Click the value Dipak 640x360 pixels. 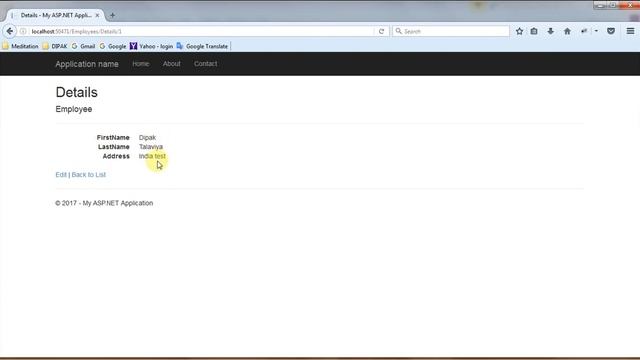(x=147, y=138)
